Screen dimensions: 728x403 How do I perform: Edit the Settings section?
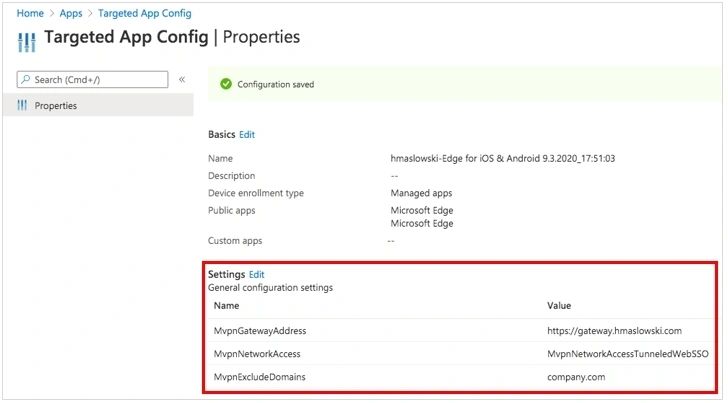click(257, 274)
